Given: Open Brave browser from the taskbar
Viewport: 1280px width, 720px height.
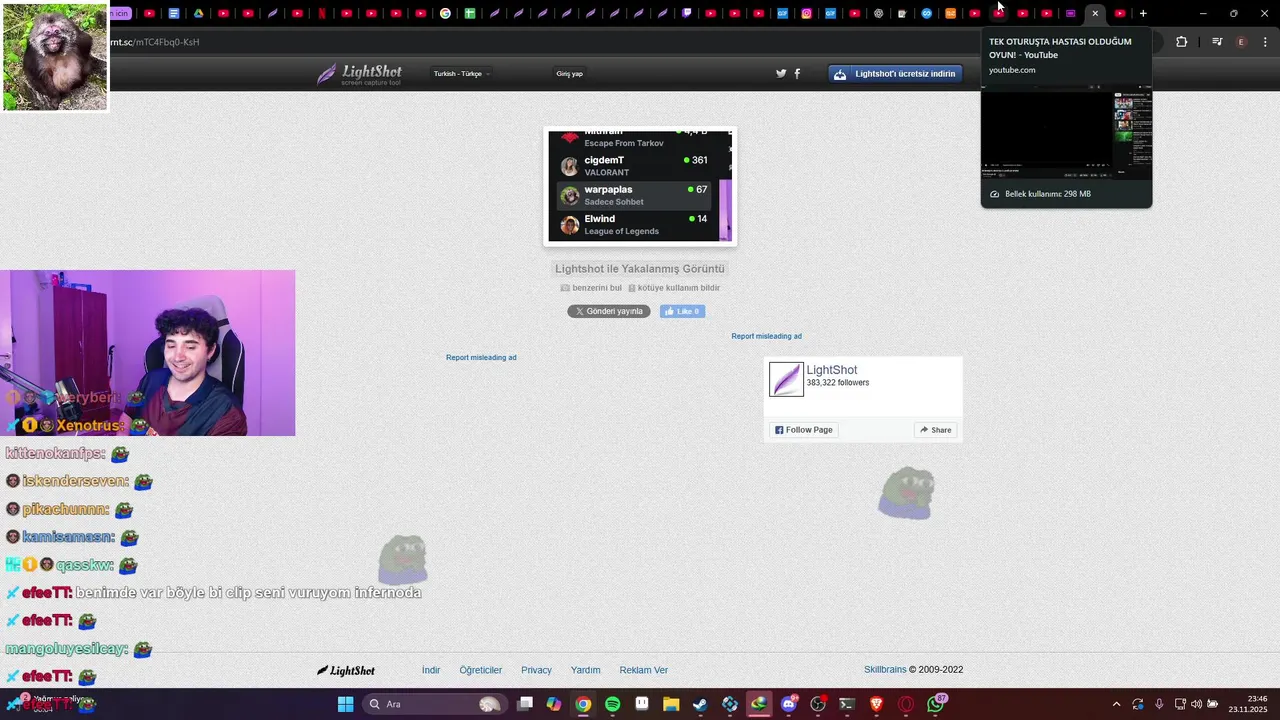Looking at the screenshot, I should point(876,704).
